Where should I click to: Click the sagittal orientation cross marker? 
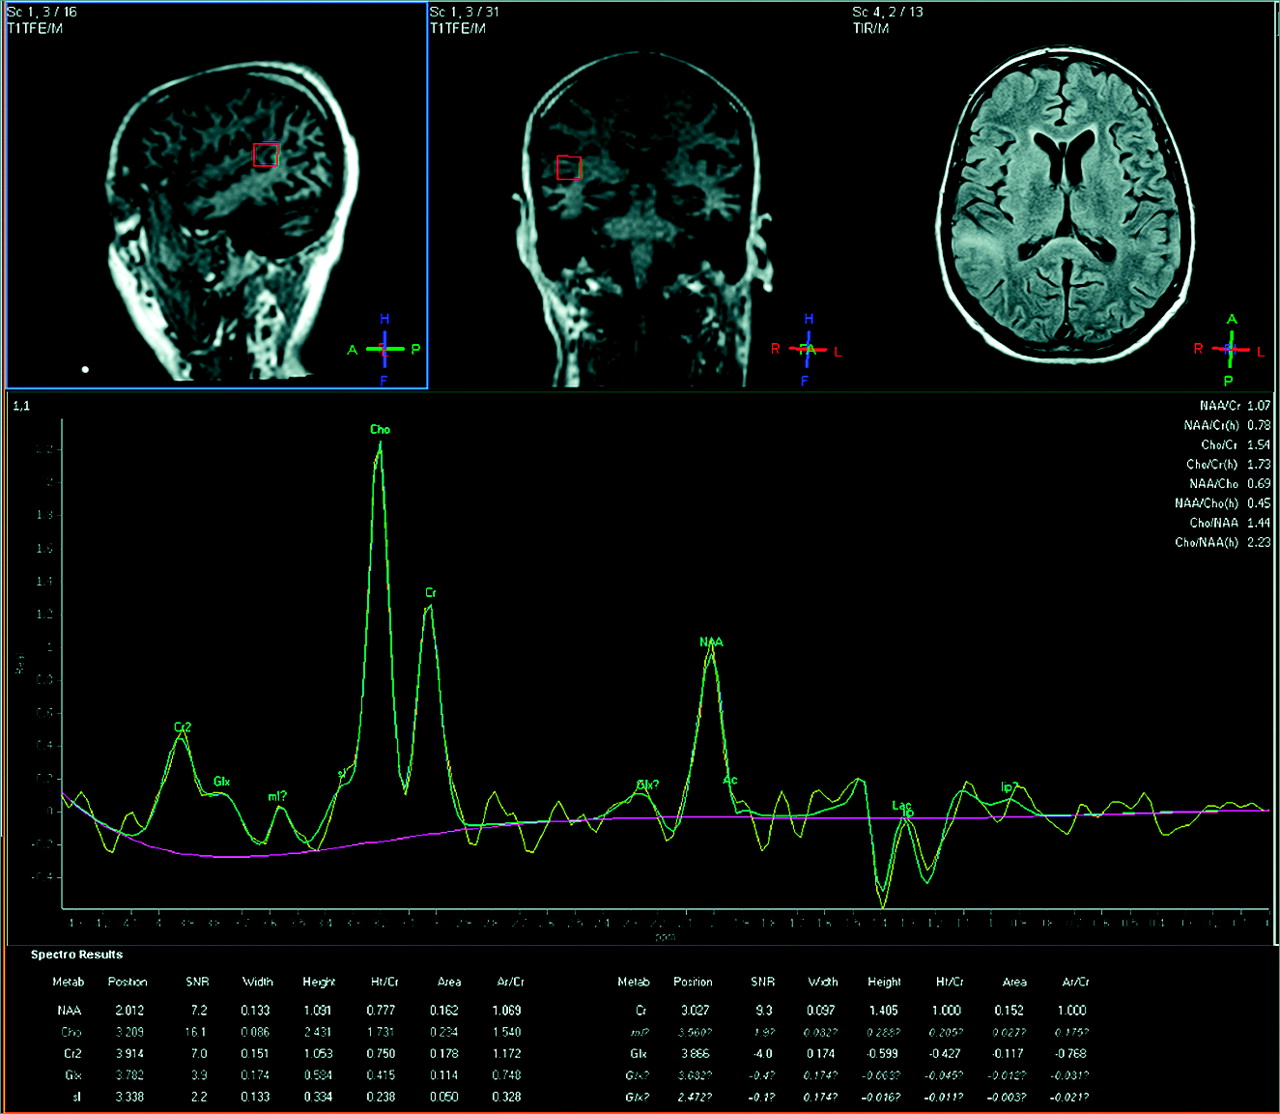(x=385, y=349)
